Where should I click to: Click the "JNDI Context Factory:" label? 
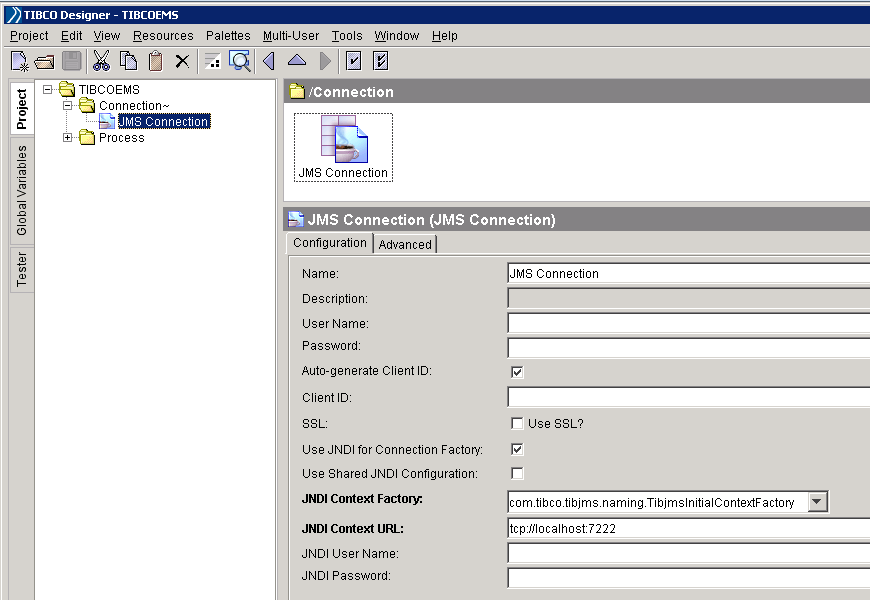362,499
